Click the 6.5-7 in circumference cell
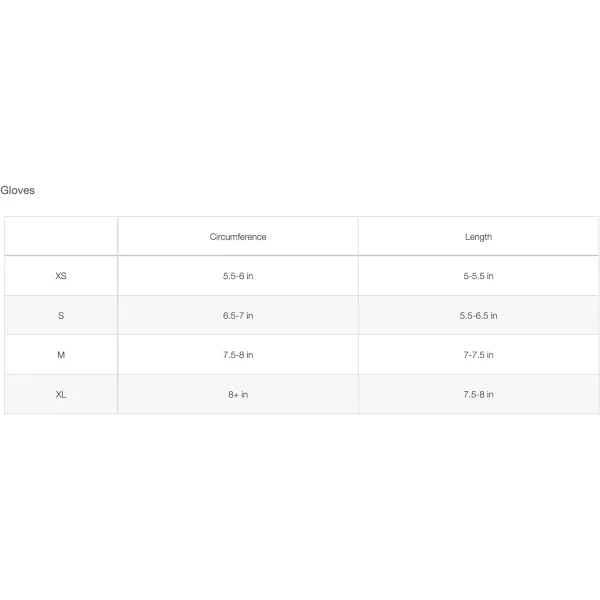Viewport: 600px width, 600px height. (238, 315)
